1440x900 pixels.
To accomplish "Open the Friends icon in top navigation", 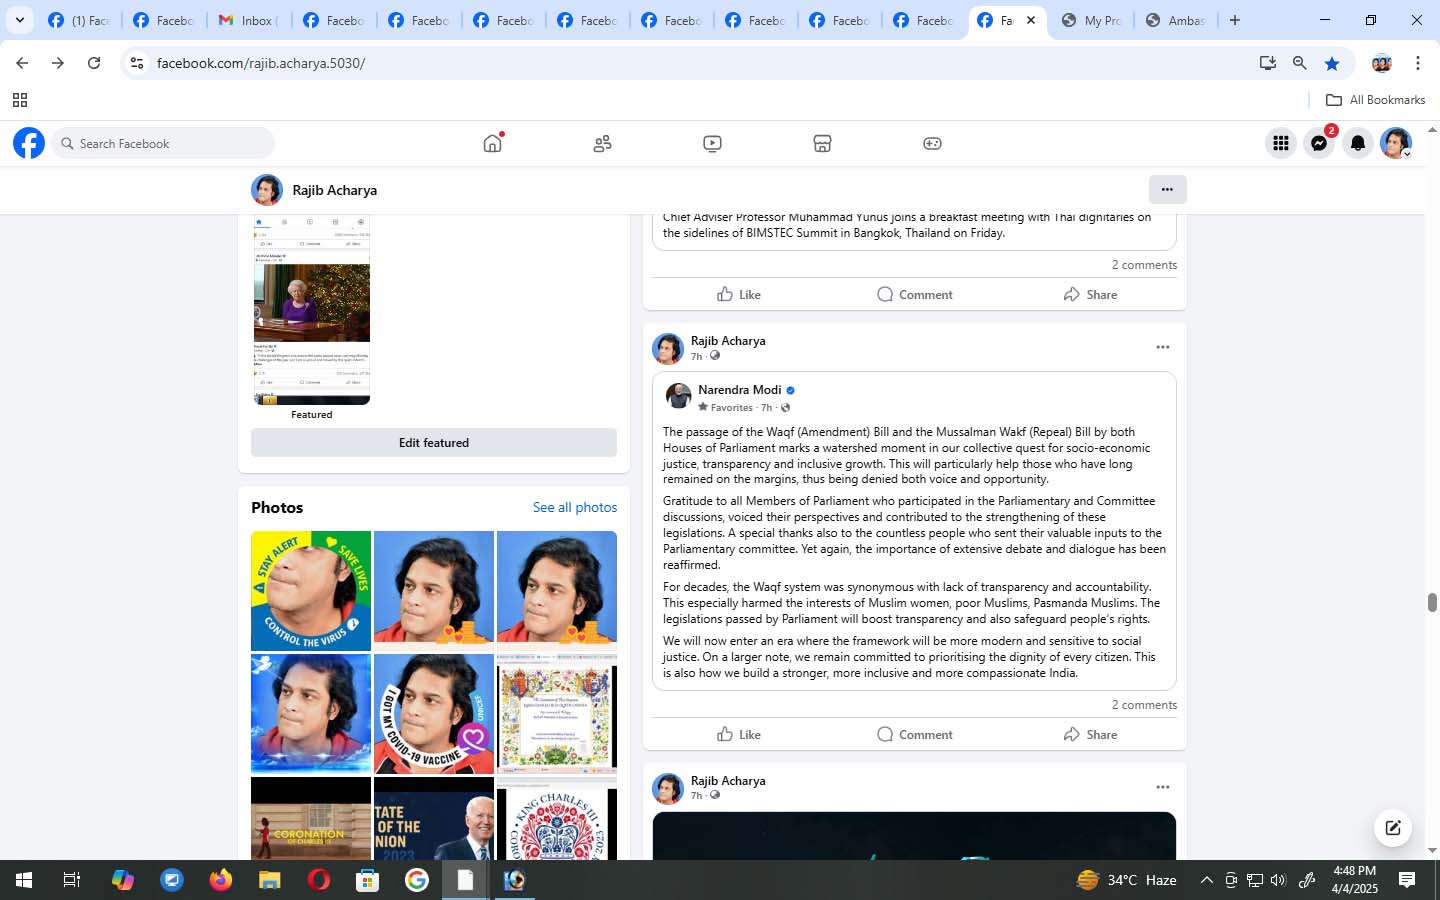I will coord(602,143).
